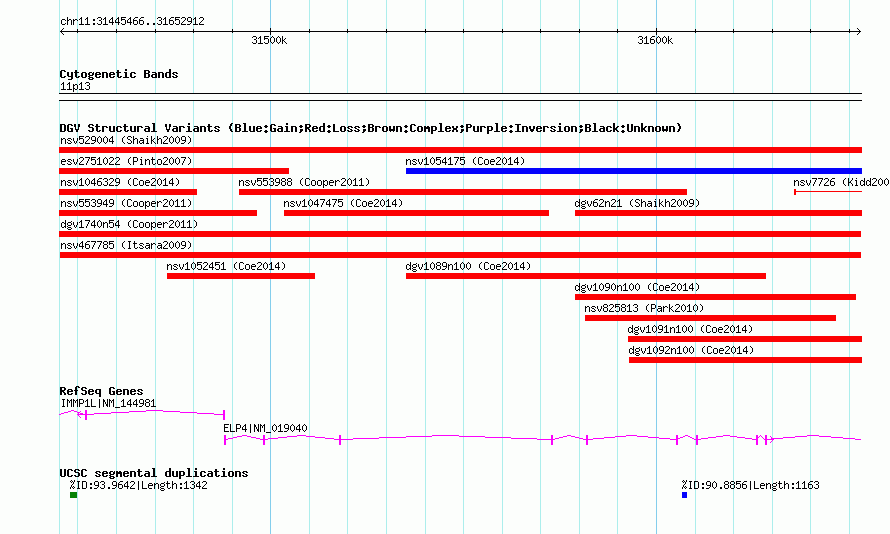The width and height of the screenshot is (890, 534).
Task: Click the DGV Structural Variants track title
Action: click(x=371, y=128)
